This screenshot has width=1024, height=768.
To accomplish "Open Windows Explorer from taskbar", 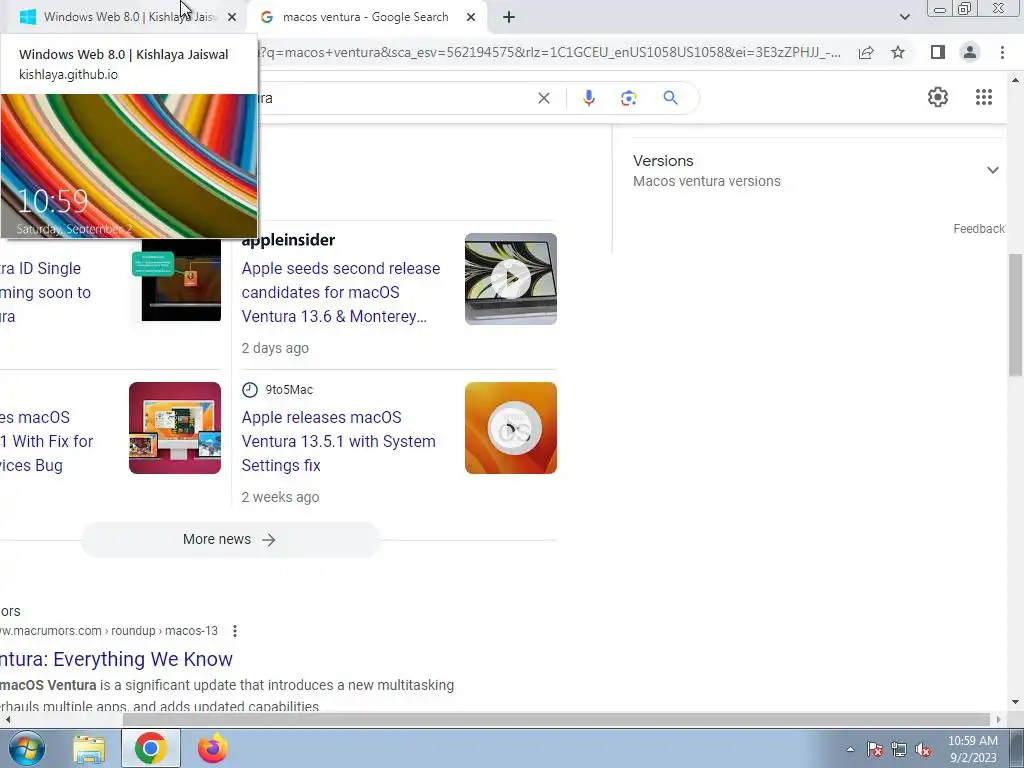I will point(89,748).
